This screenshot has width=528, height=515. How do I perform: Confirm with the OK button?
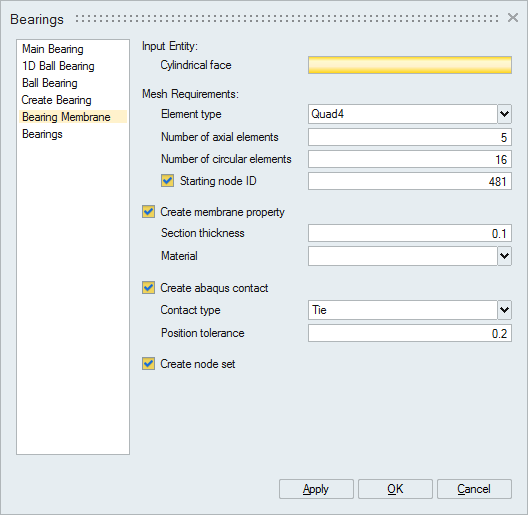click(x=395, y=489)
